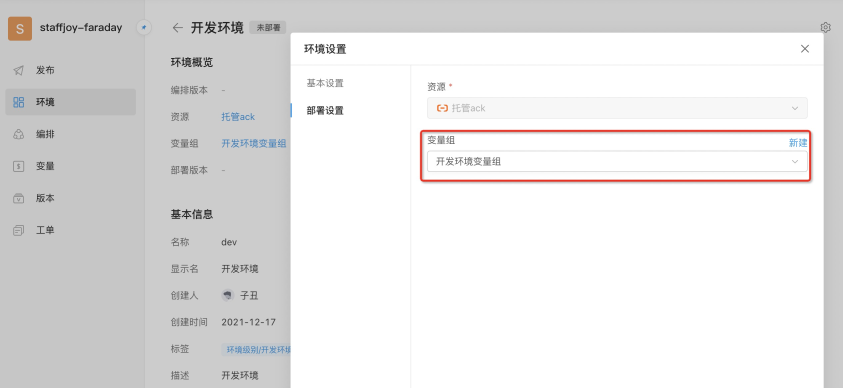This screenshot has width=843, height=388.
Task: Click the 开发环境变量组 select box
Action: (617, 161)
